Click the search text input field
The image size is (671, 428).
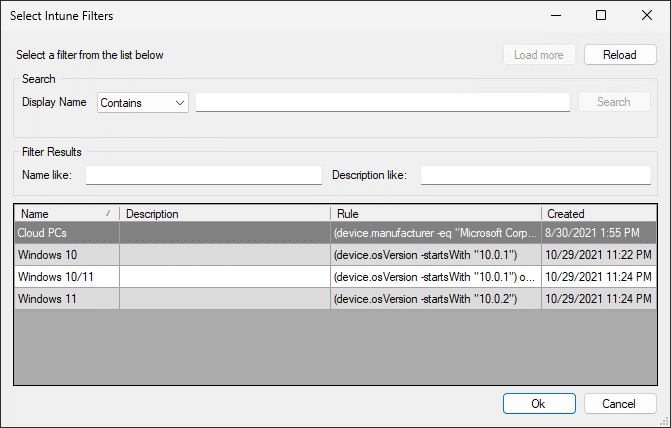tap(383, 102)
